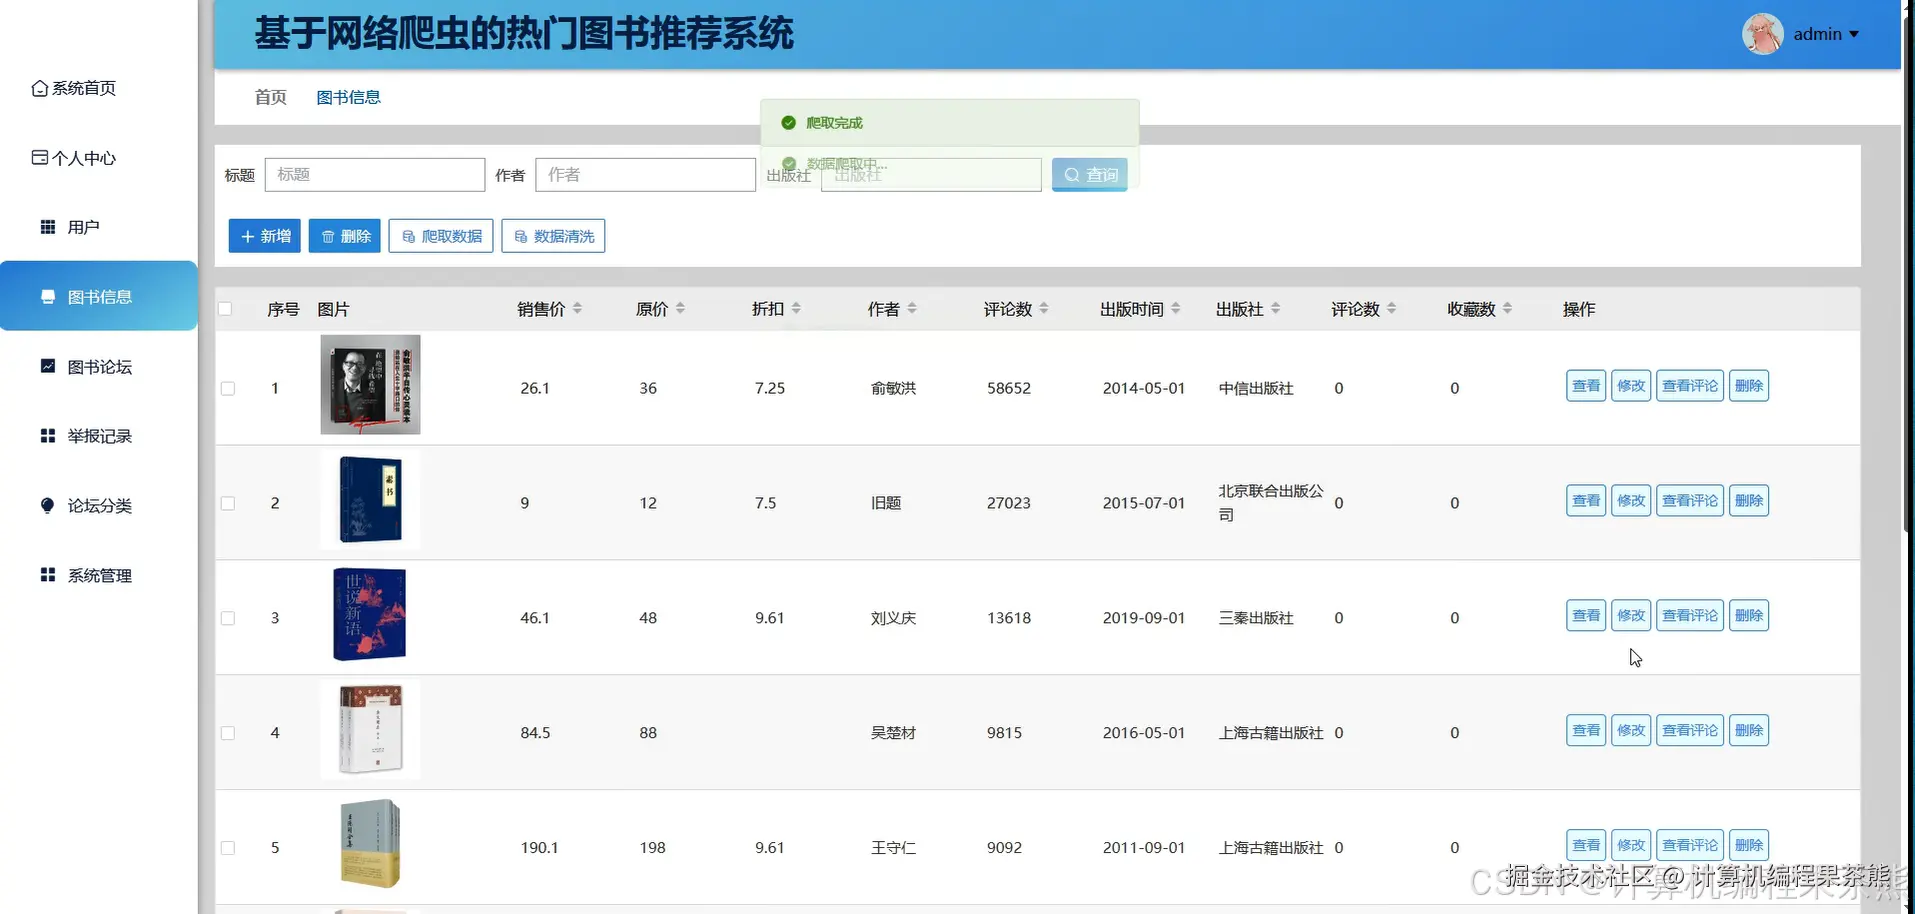Viewport: 1915px width, 914px height.
Task: Click the blue 删除 toolbar button
Action: [345, 236]
